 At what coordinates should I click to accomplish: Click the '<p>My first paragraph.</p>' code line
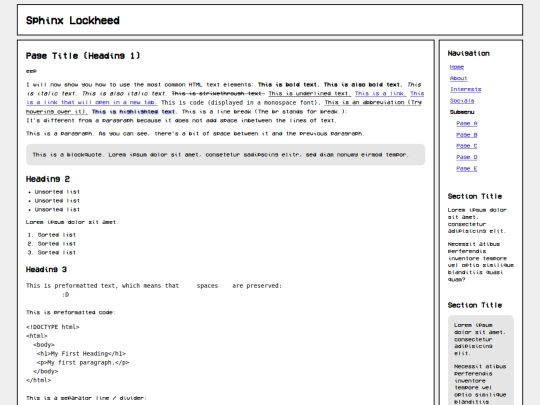pyautogui.click(x=83, y=363)
